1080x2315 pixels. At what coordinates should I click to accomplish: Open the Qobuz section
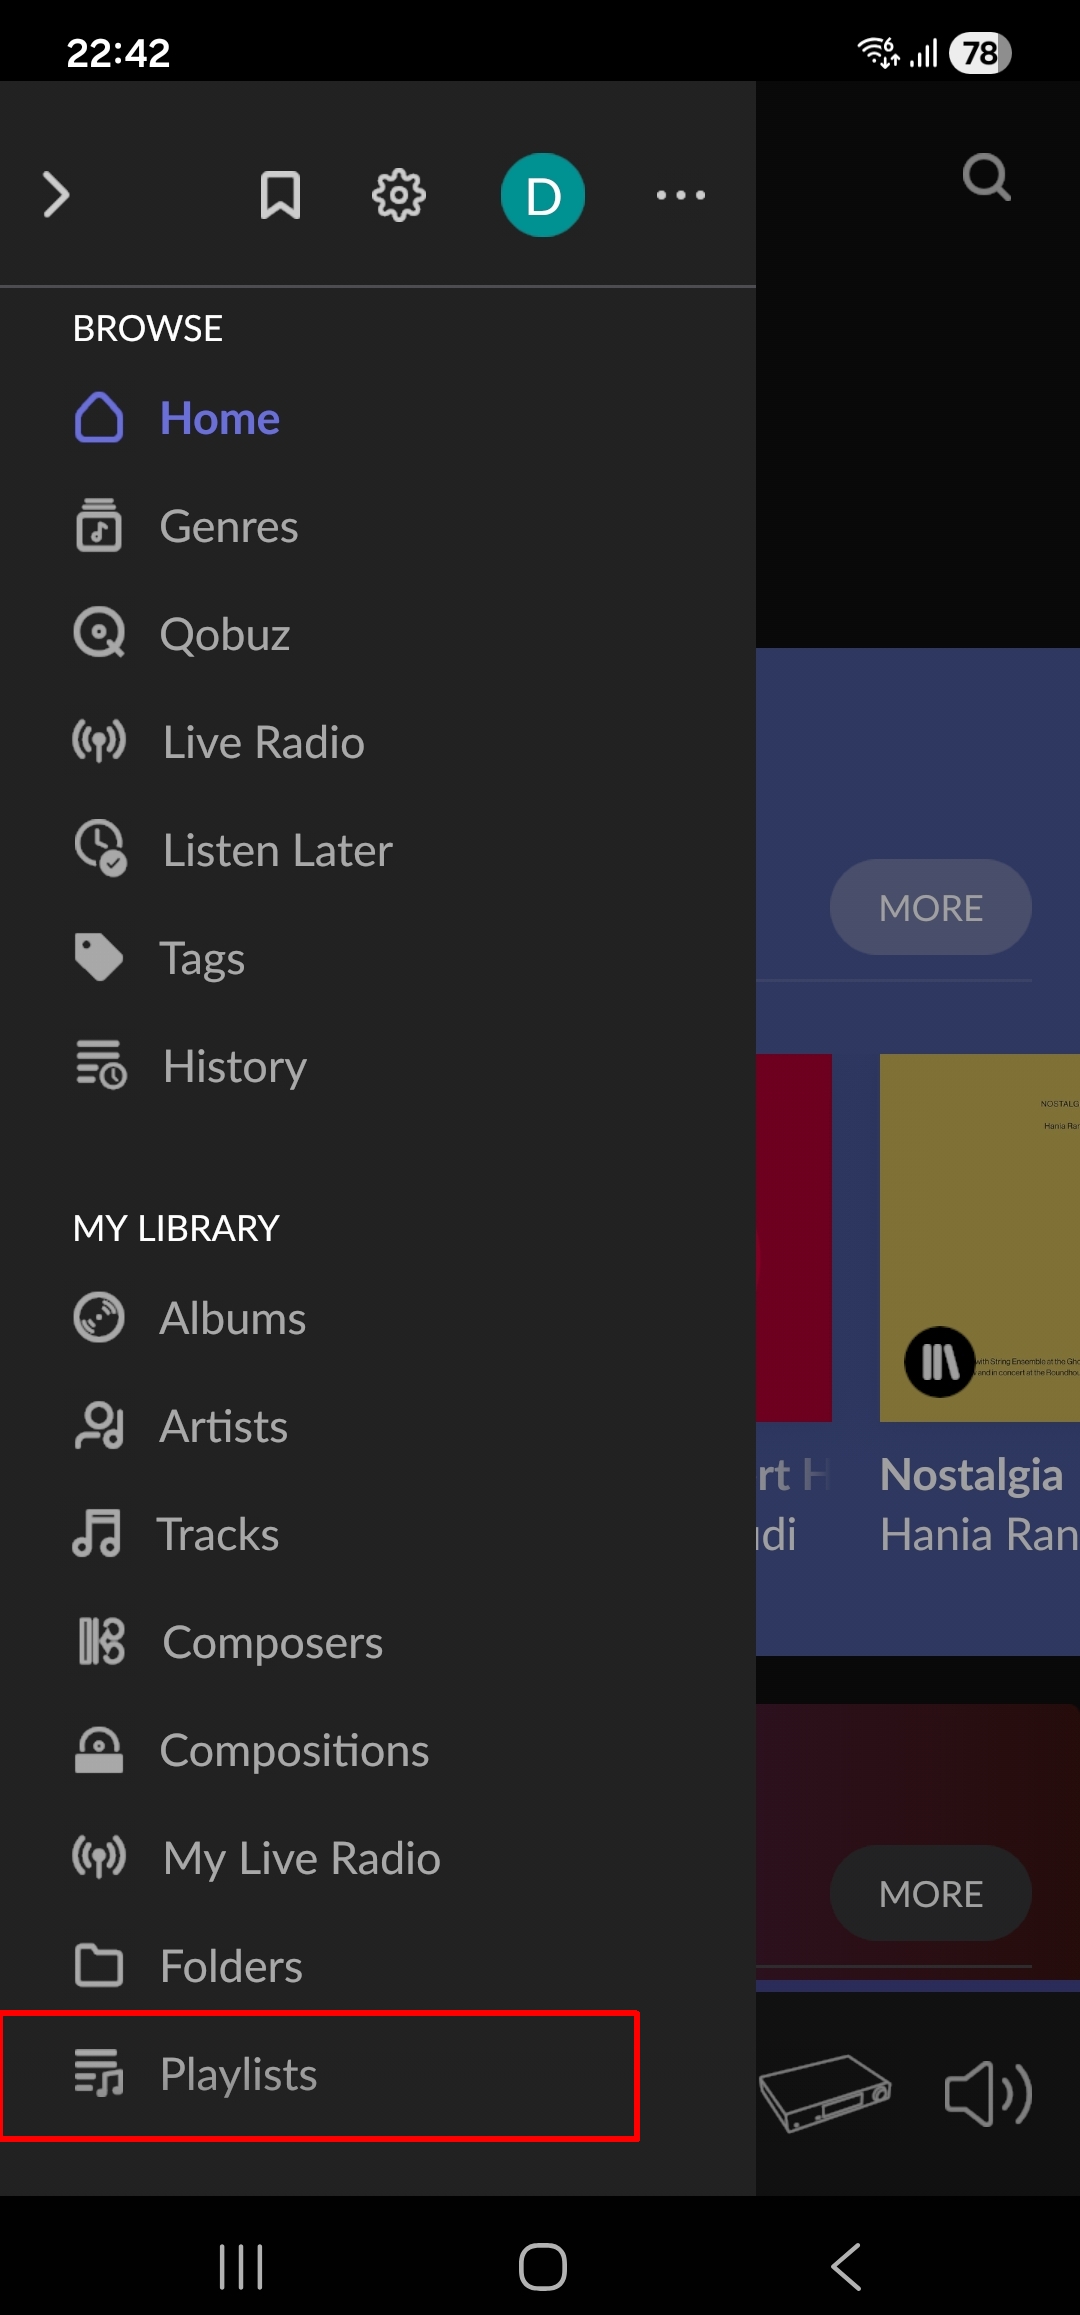click(x=224, y=634)
